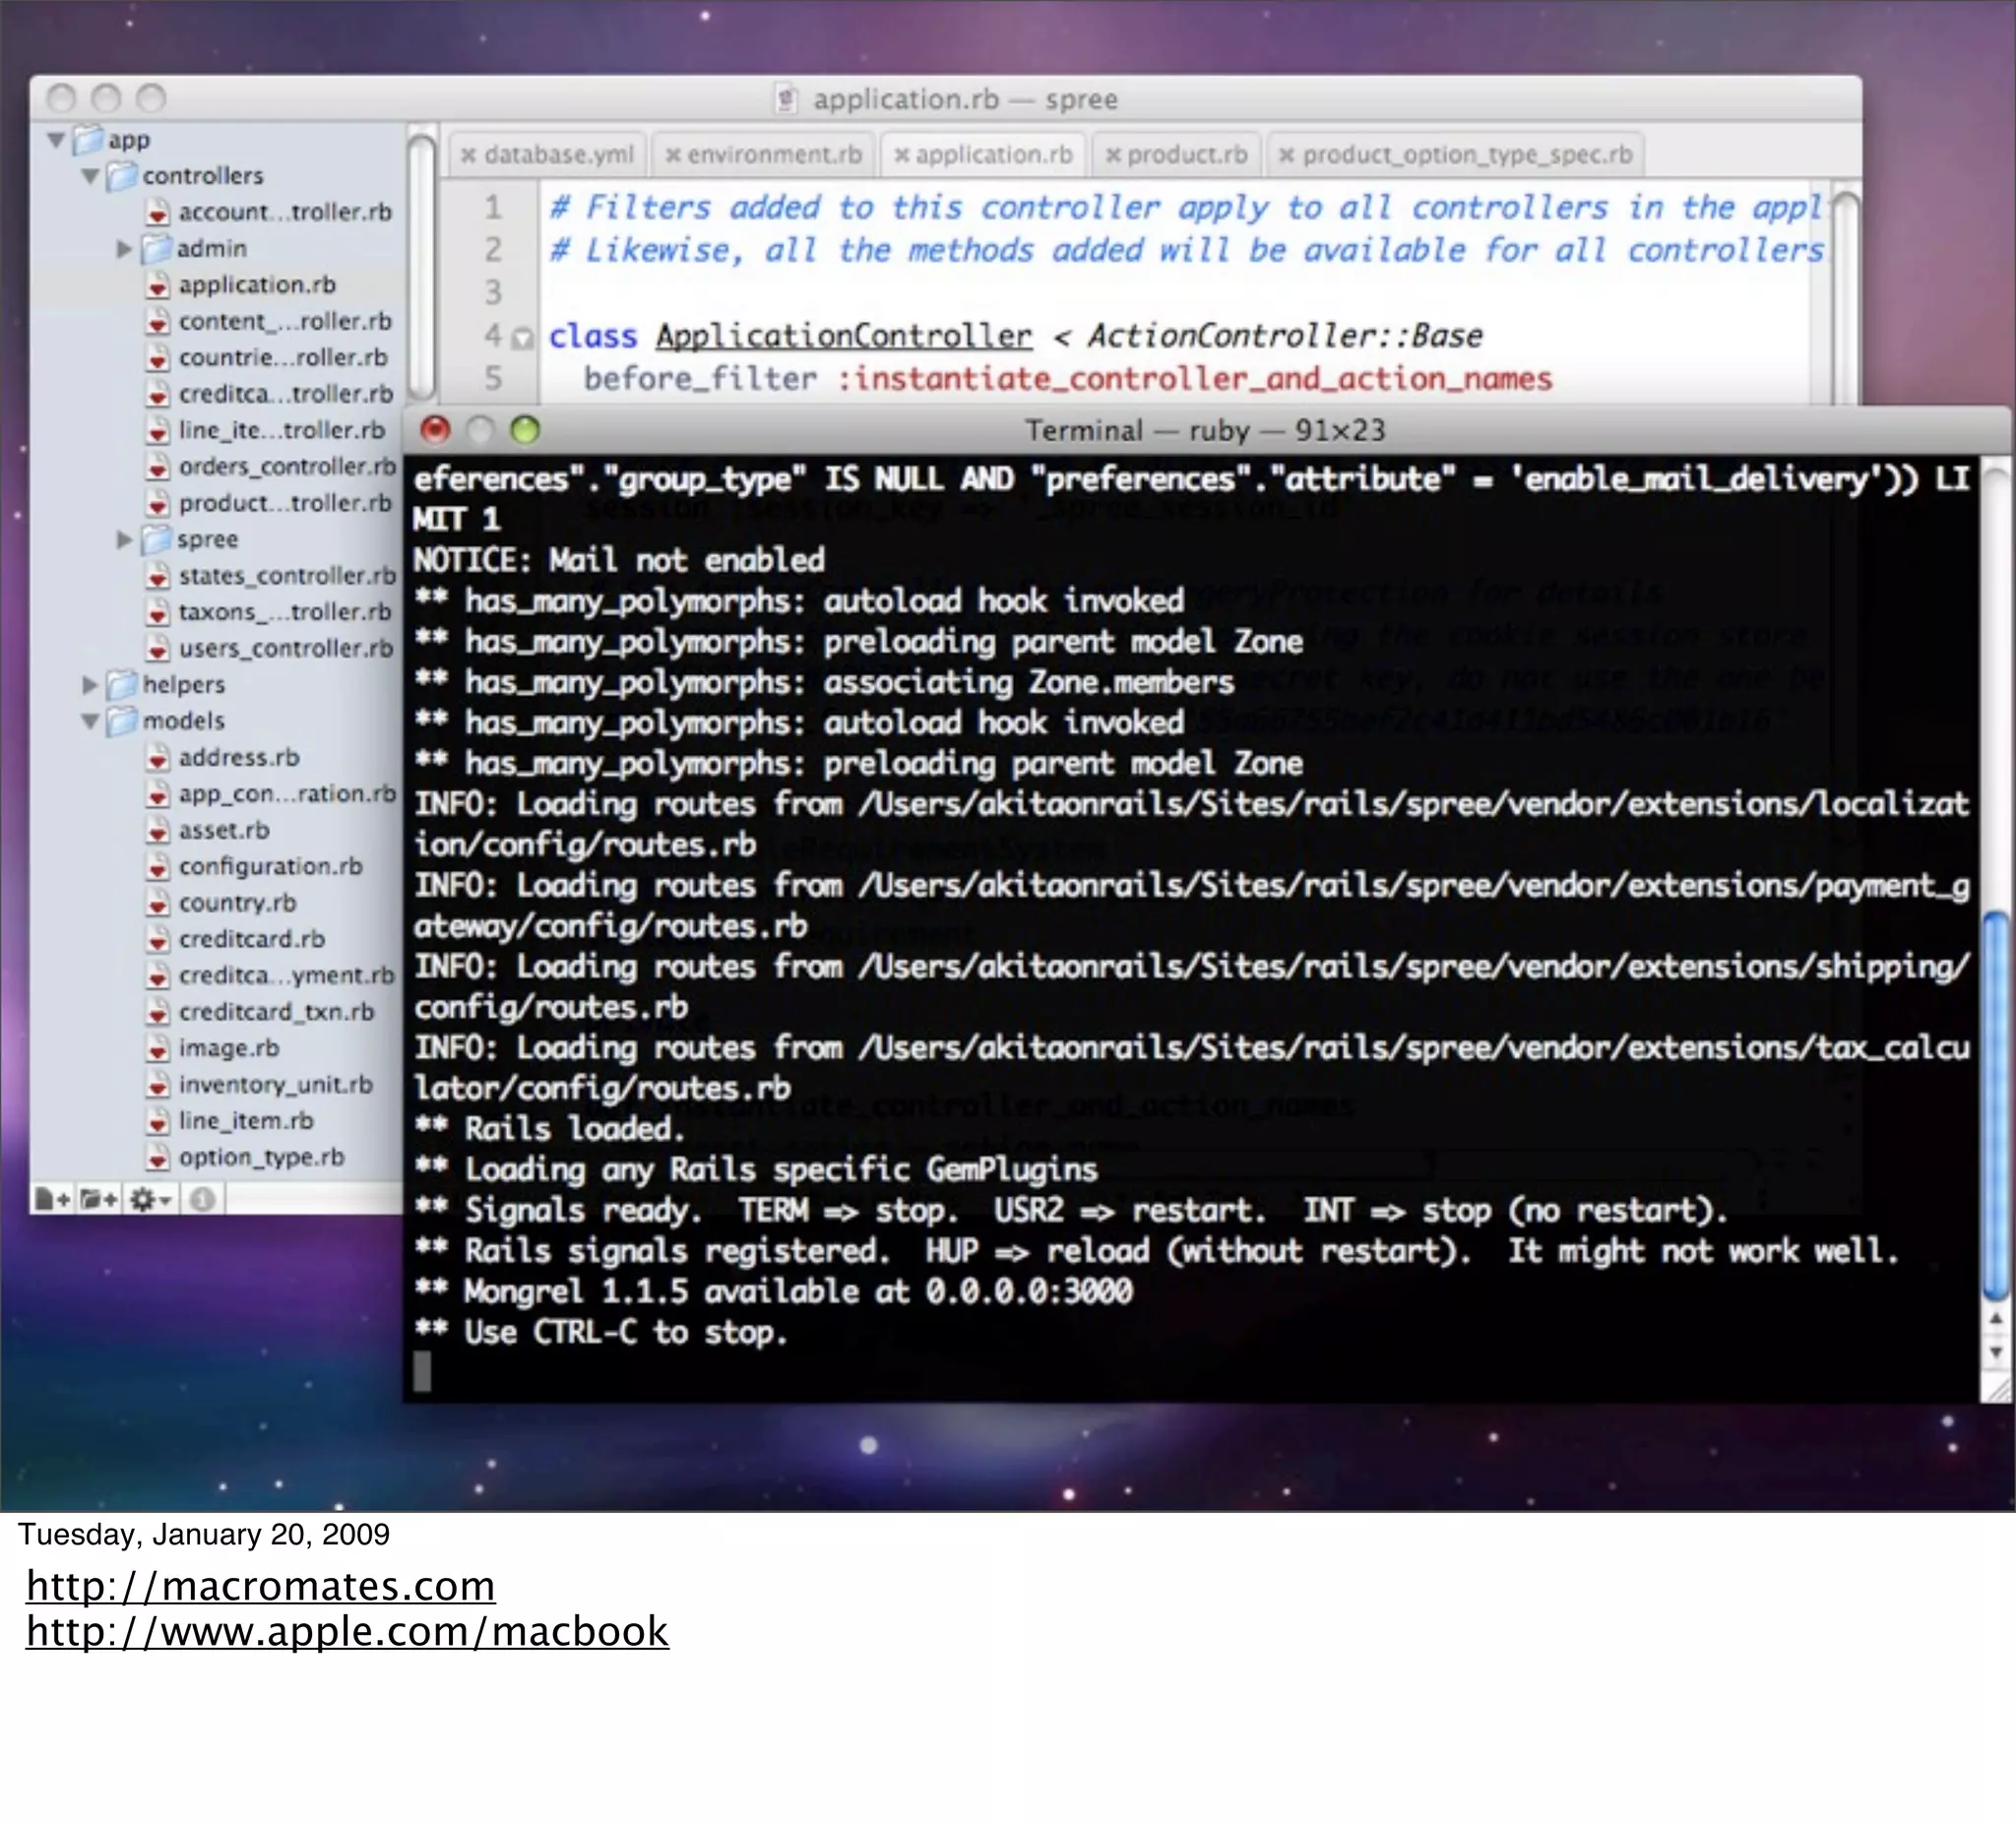The height and width of the screenshot is (1824, 2016).
Task: Collapse the app folder
Action: [x=57, y=140]
